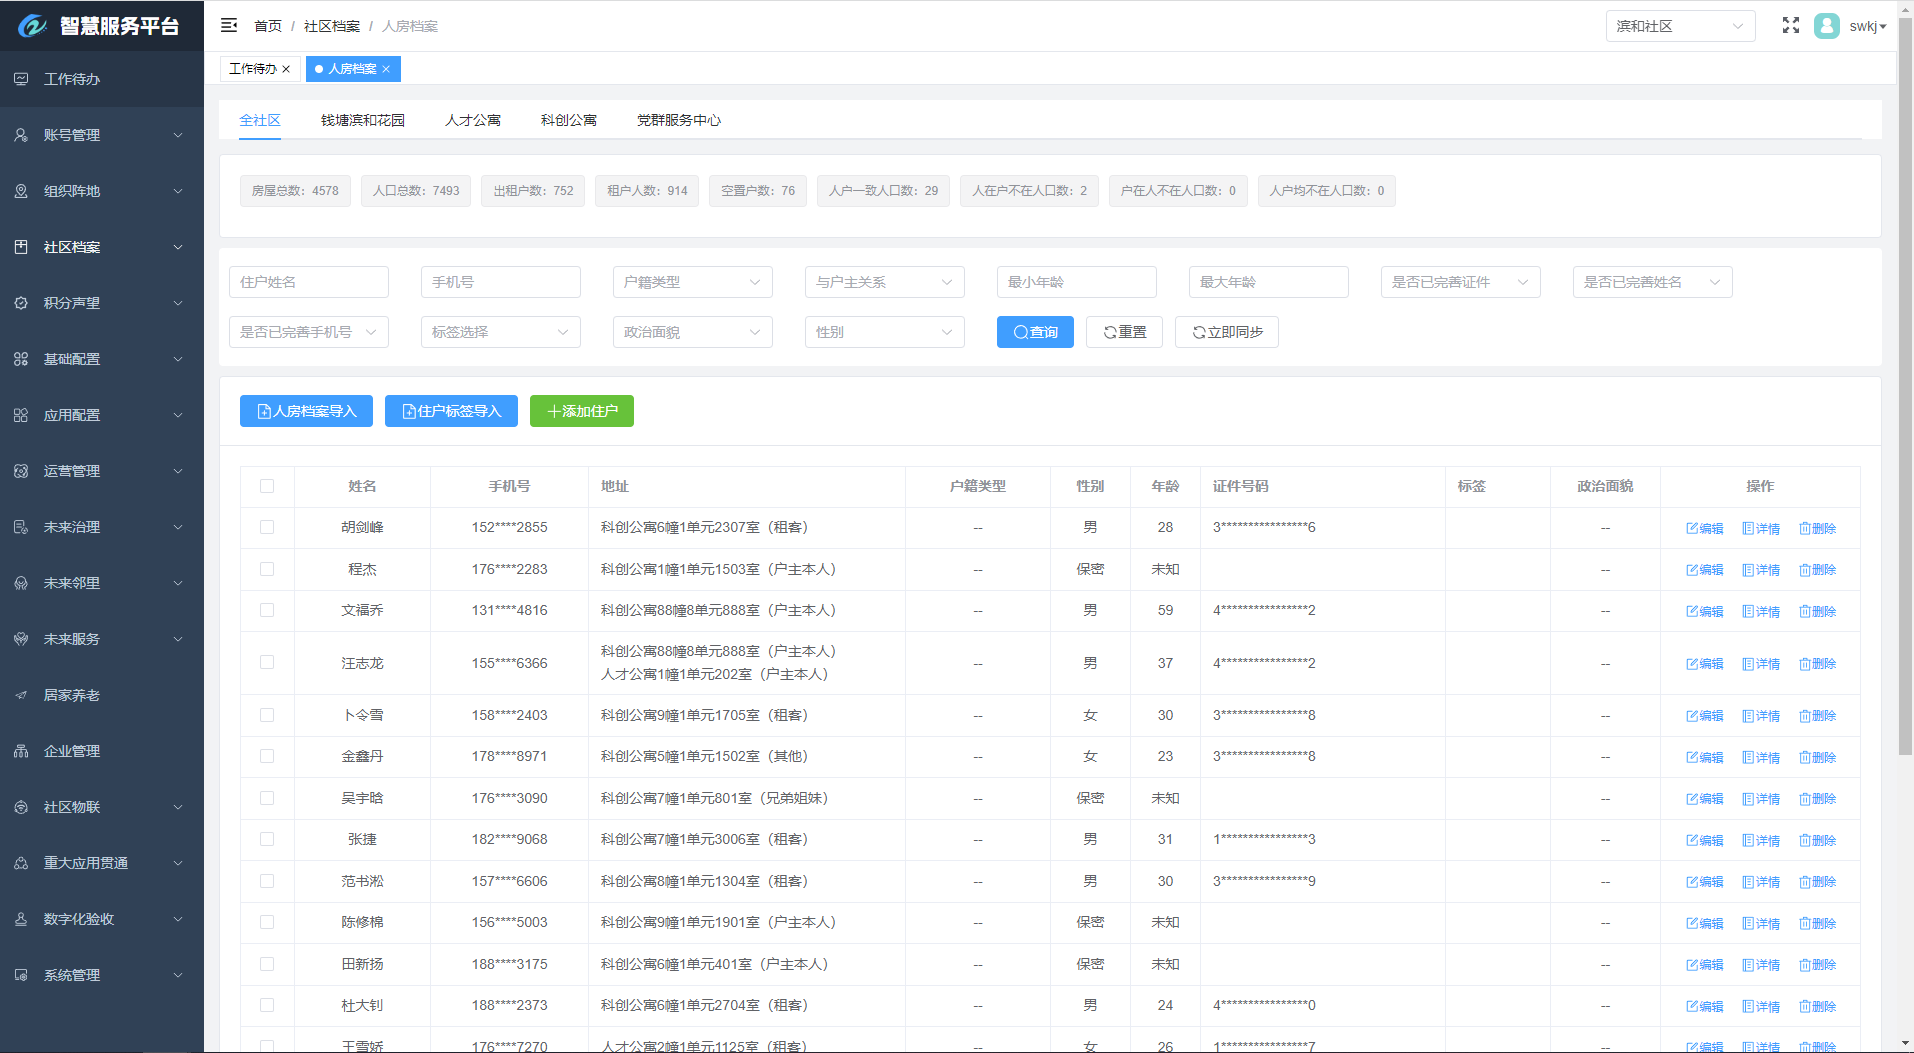1914x1053 pixels.
Task: Edit the record for 卜令雪
Action: (x=1705, y=716)
